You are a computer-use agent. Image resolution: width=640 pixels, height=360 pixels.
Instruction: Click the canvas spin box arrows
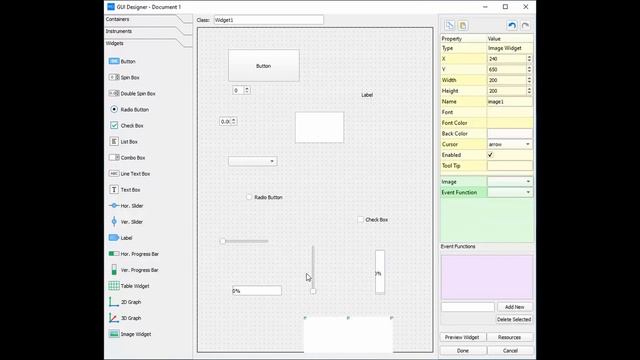click(x=247, y=90)
